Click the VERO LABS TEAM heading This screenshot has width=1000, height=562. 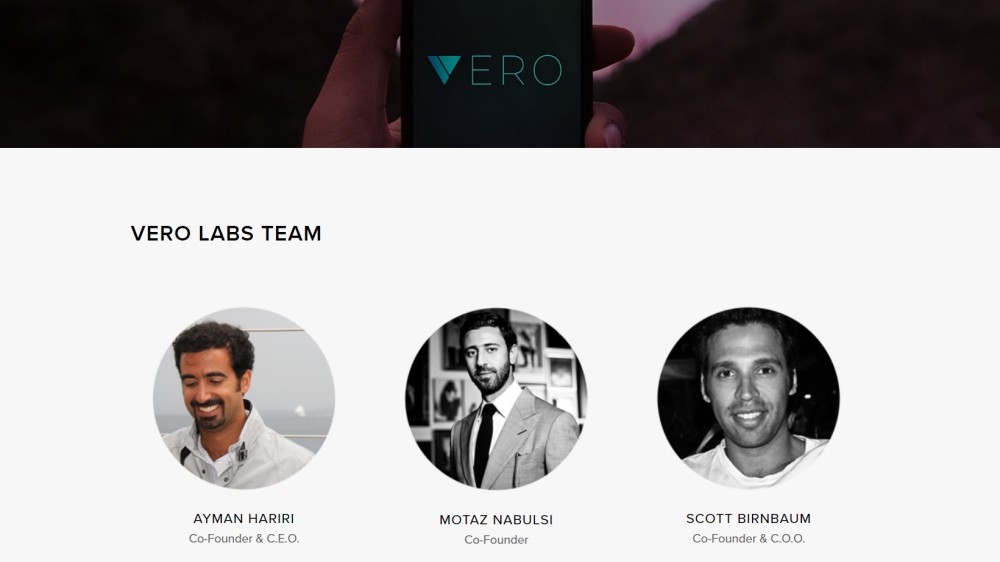[226, 233]
